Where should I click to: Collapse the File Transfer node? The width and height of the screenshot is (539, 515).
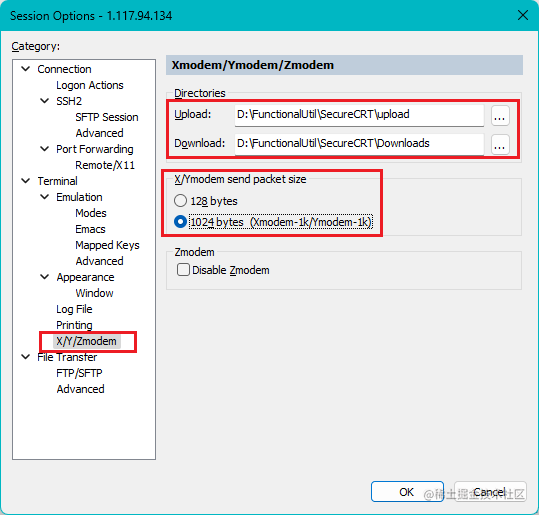26,357
